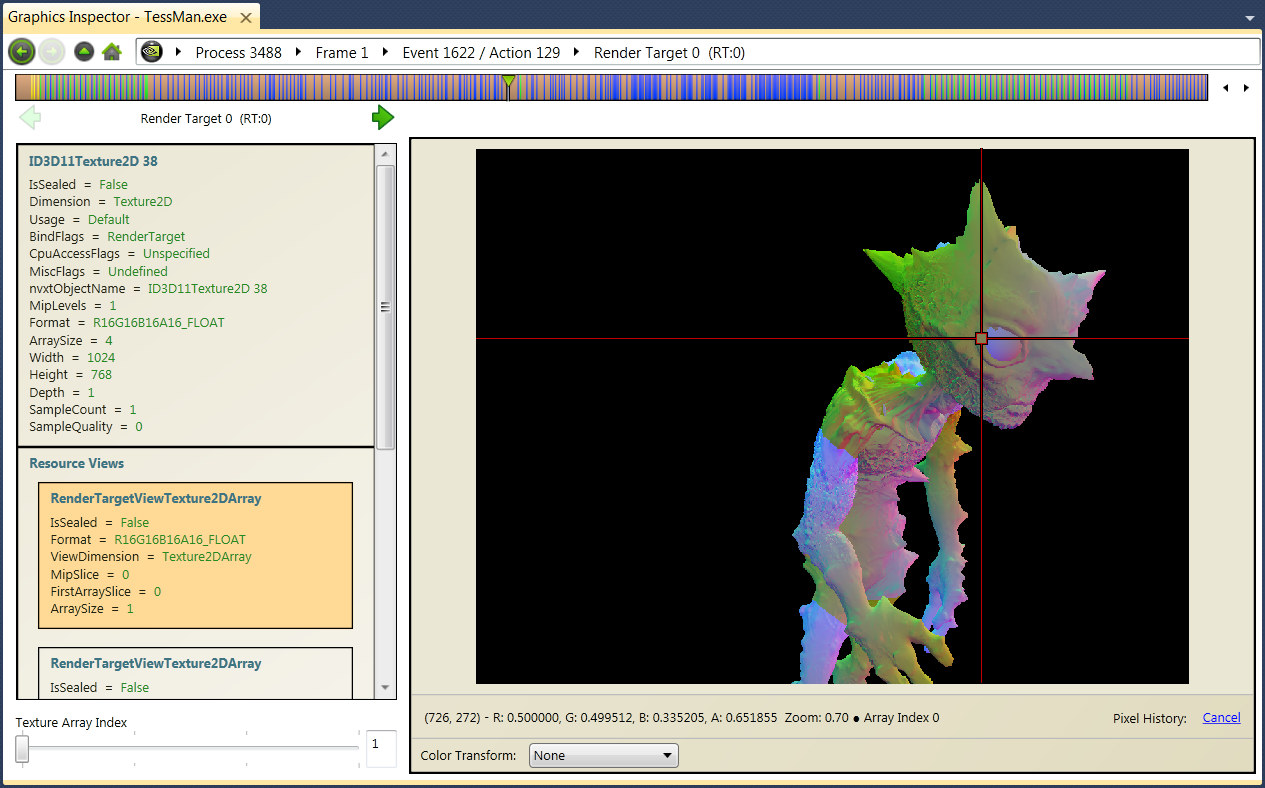
Task: Click the Up one level button
Action: click(x=84, y=52)
